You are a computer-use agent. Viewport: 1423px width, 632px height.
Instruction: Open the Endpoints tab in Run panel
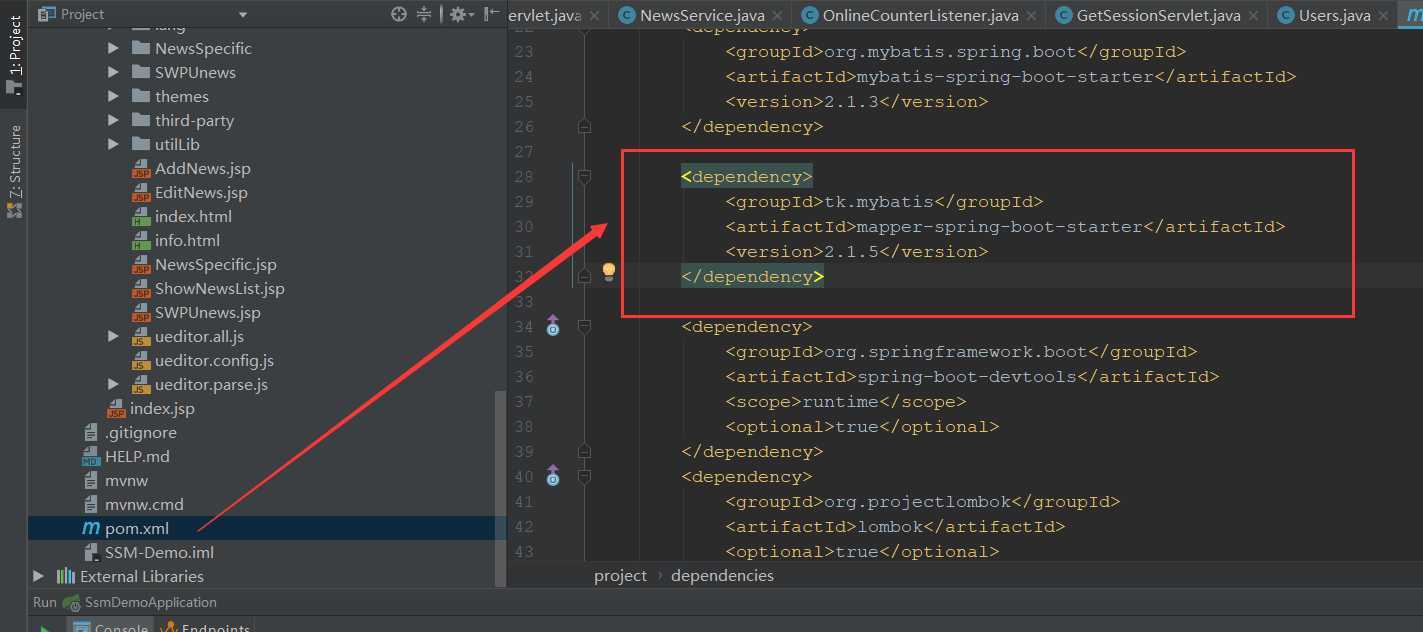(205, 626)
